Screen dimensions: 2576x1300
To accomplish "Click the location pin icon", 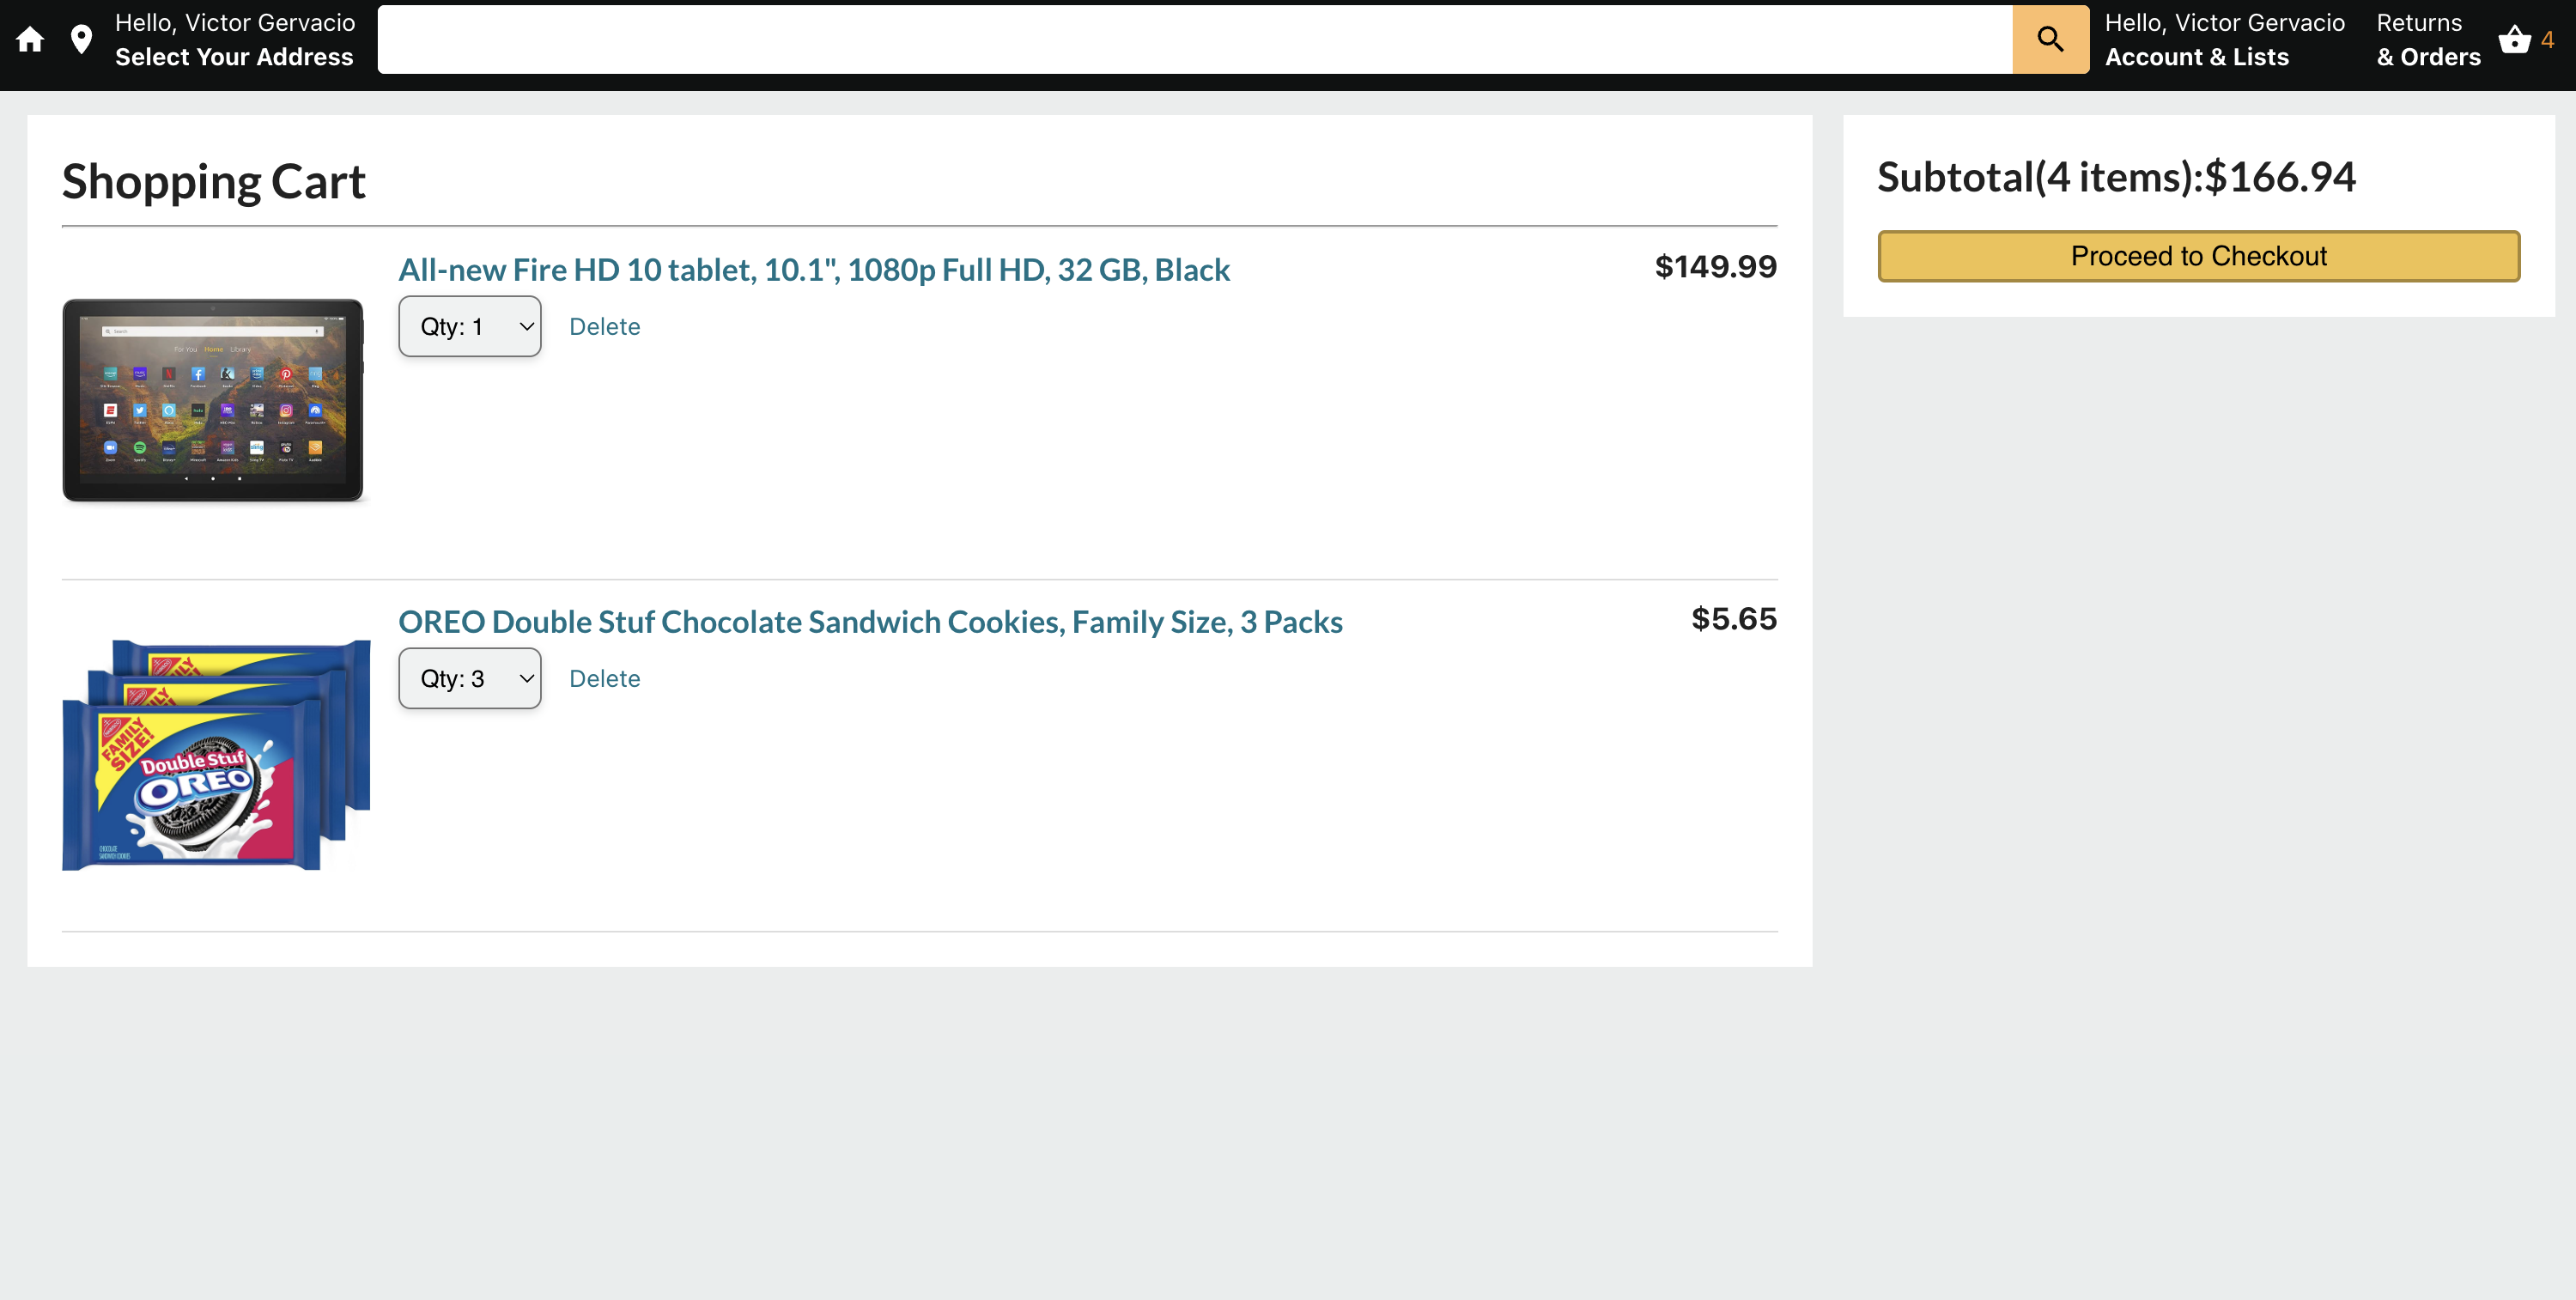I will pos(81,39).
